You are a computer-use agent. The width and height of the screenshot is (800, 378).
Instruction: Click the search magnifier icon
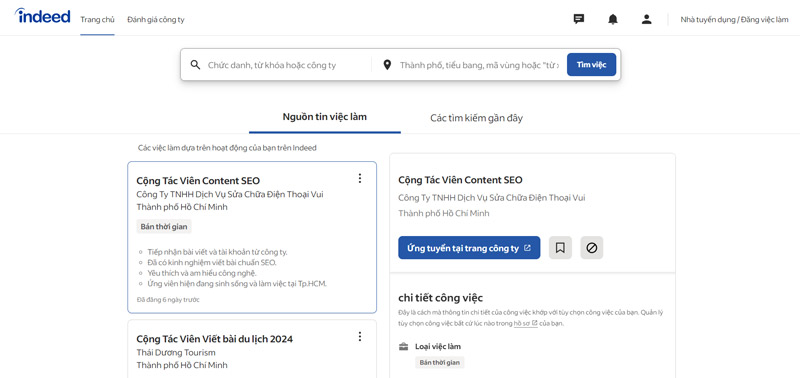click(x=195, y=65)
